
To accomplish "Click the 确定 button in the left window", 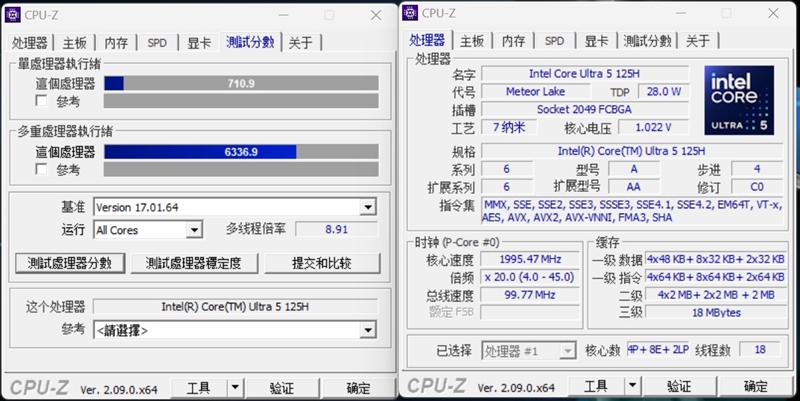I will [359, 388].
